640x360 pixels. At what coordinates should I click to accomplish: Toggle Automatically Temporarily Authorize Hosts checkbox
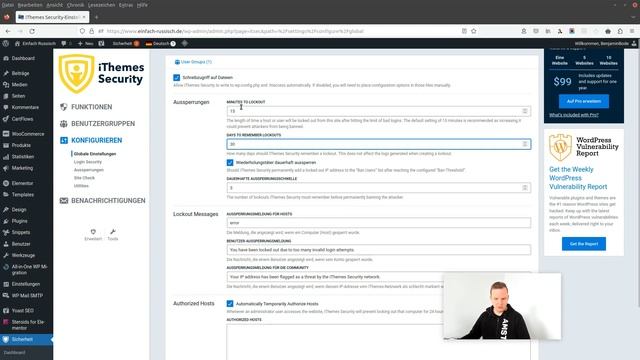click(230, 304)
